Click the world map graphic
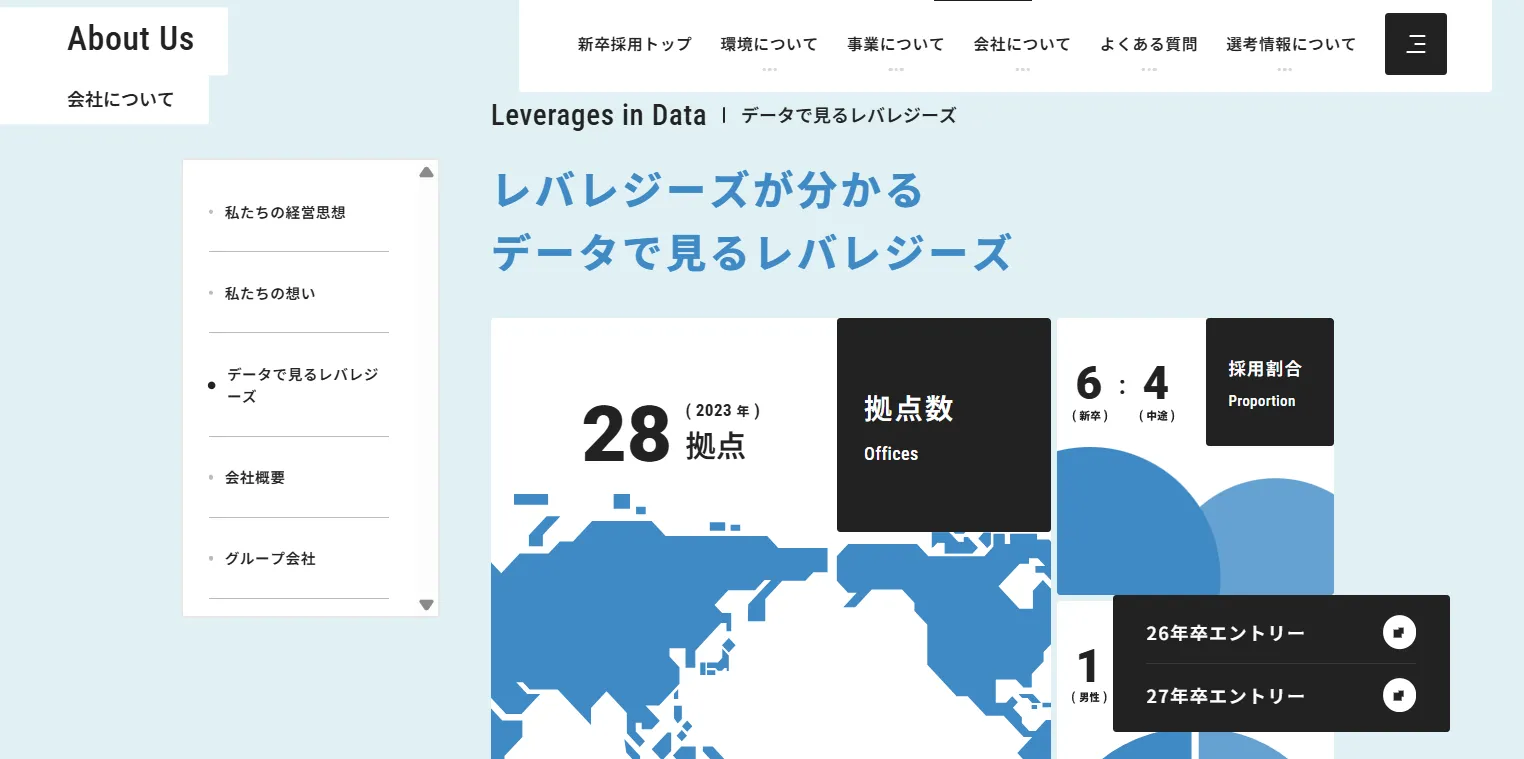Image resolution: width=1524 pixels, height=759 pixels. tap(771, 625)
